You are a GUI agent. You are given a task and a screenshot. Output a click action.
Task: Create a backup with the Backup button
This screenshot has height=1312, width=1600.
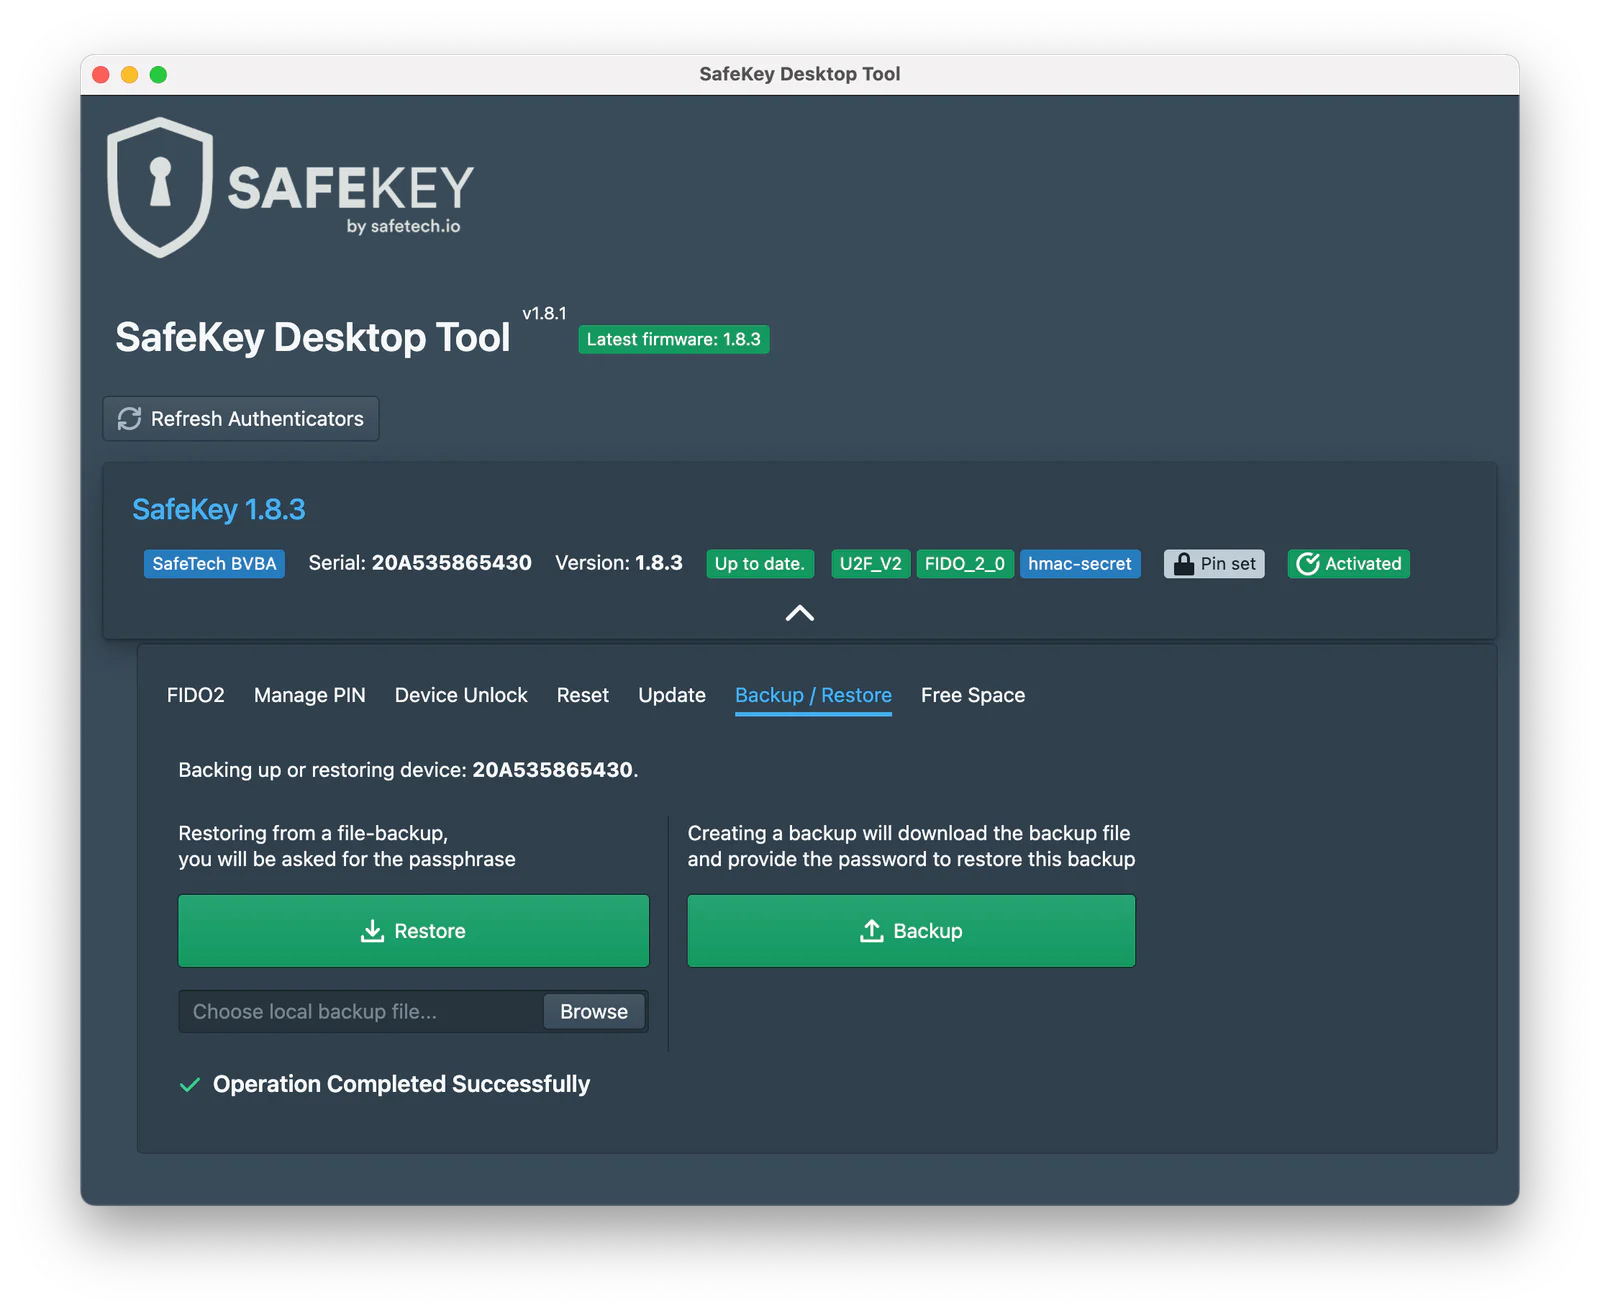point(911,931)
